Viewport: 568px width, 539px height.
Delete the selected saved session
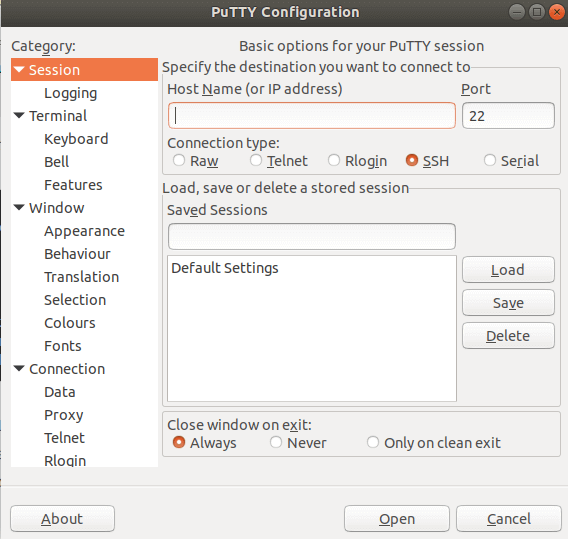pyautogui.click(x=508, y=336)
